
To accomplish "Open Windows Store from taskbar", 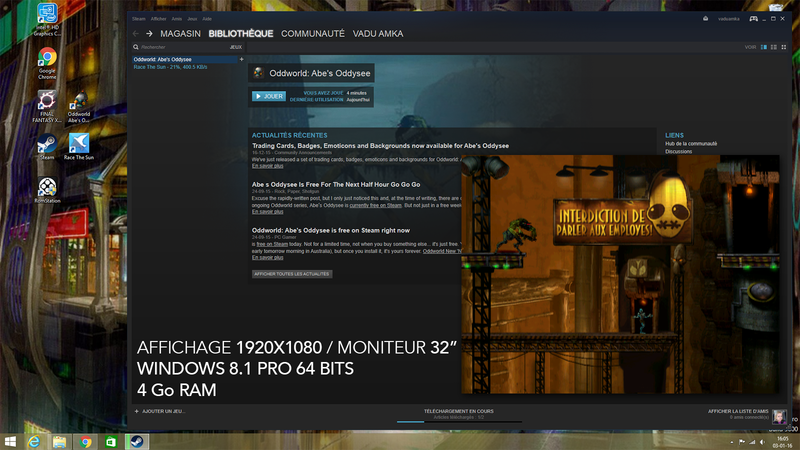I will coord(111,442).
